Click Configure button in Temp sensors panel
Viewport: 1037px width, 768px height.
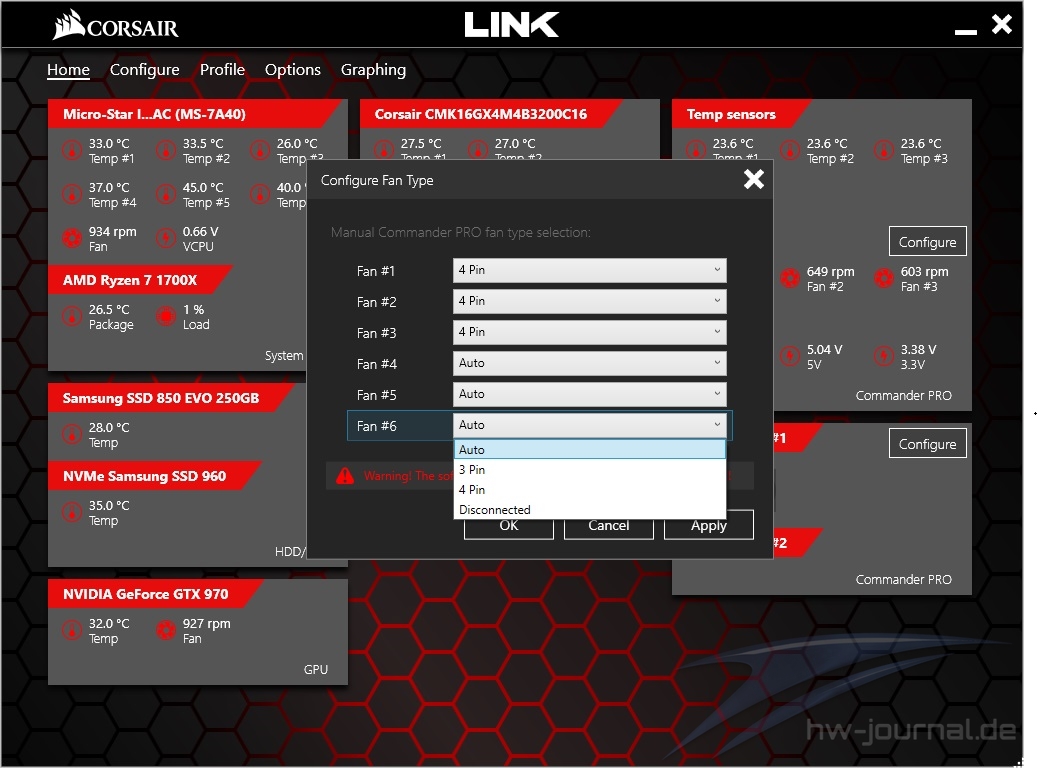927,241
